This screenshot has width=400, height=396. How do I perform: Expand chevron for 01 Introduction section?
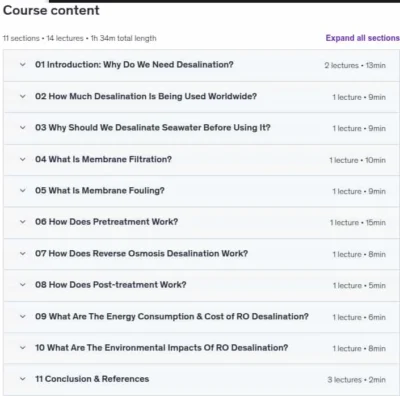22,65
